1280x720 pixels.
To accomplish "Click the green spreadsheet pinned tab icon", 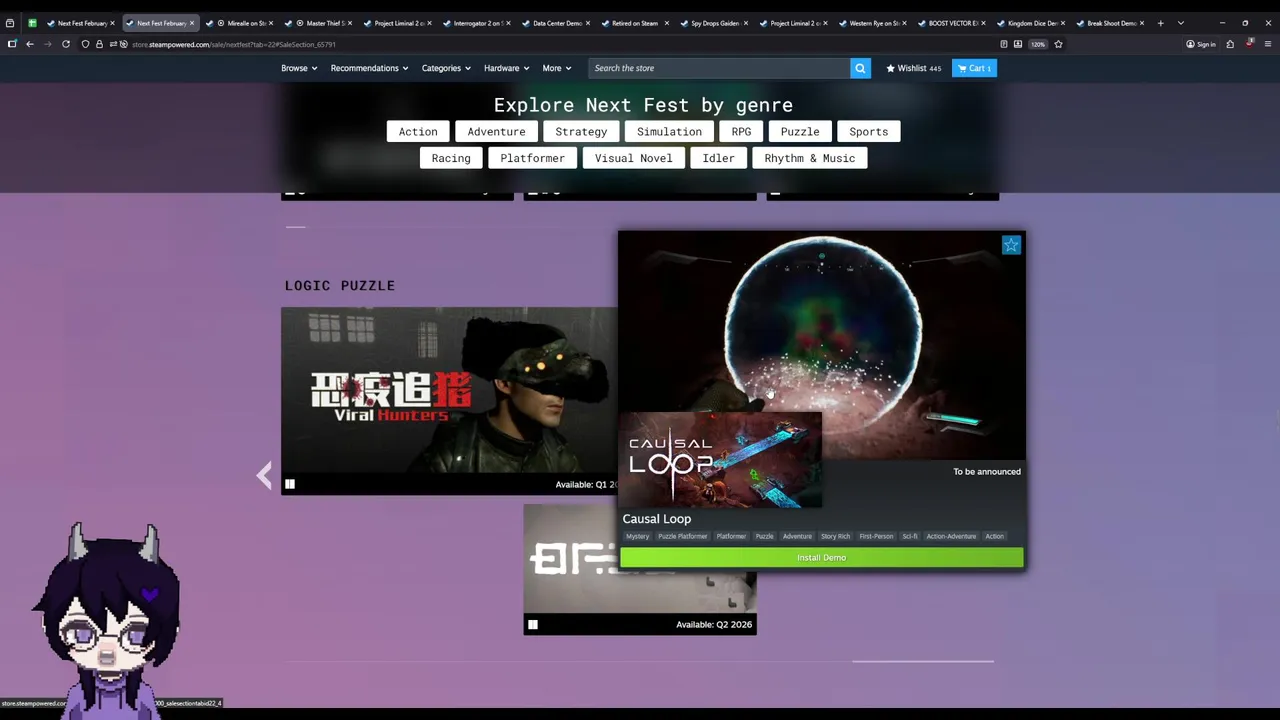I will tap(32, 23).
